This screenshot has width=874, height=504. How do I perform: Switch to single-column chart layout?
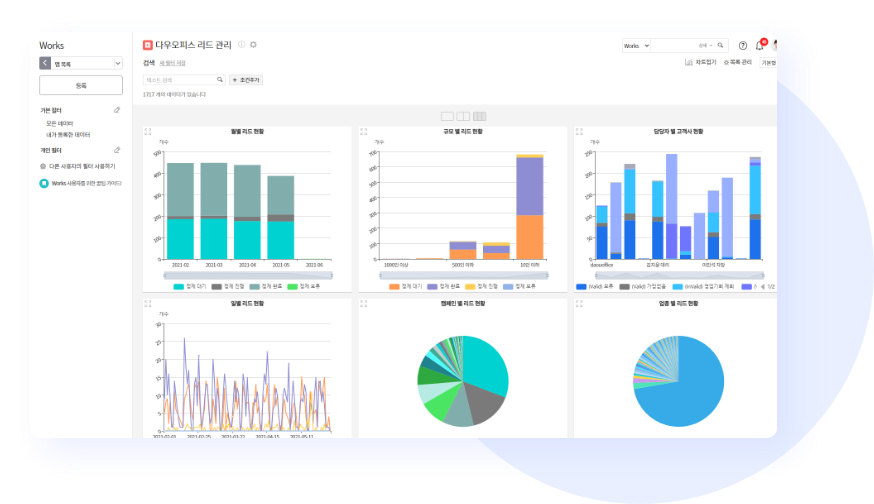coord(447,117)
